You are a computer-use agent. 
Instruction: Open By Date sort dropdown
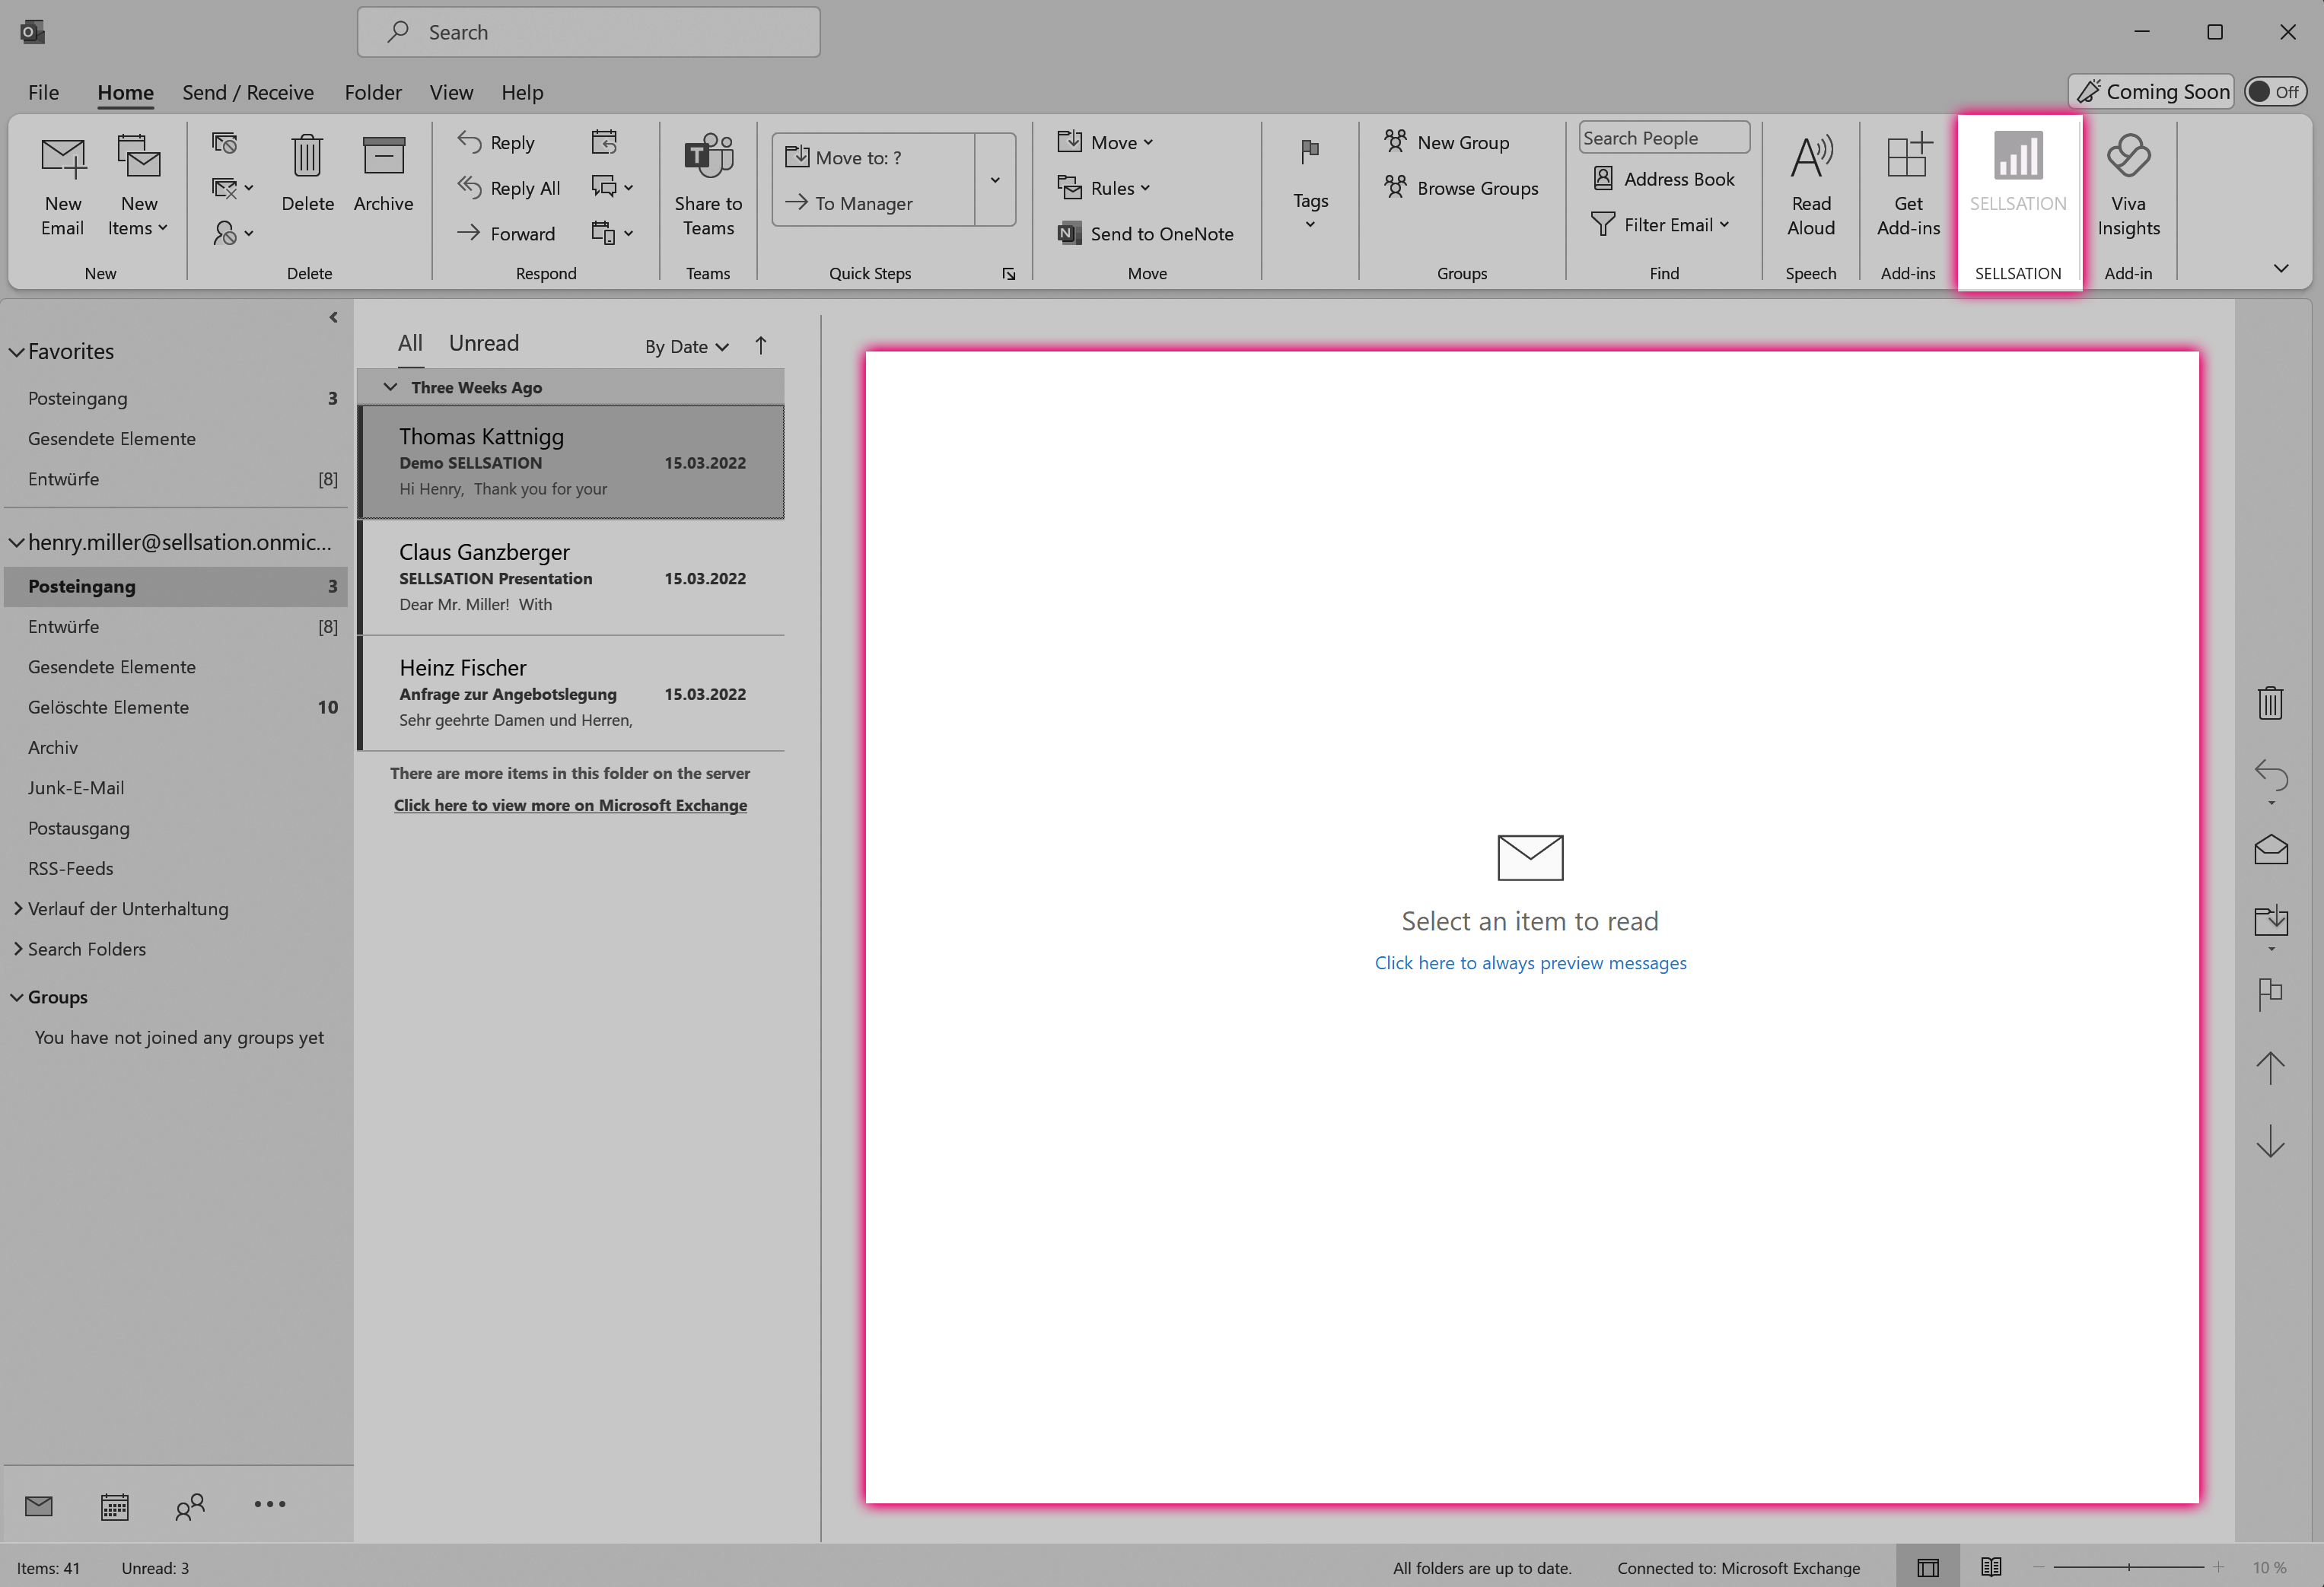(686, 346)
